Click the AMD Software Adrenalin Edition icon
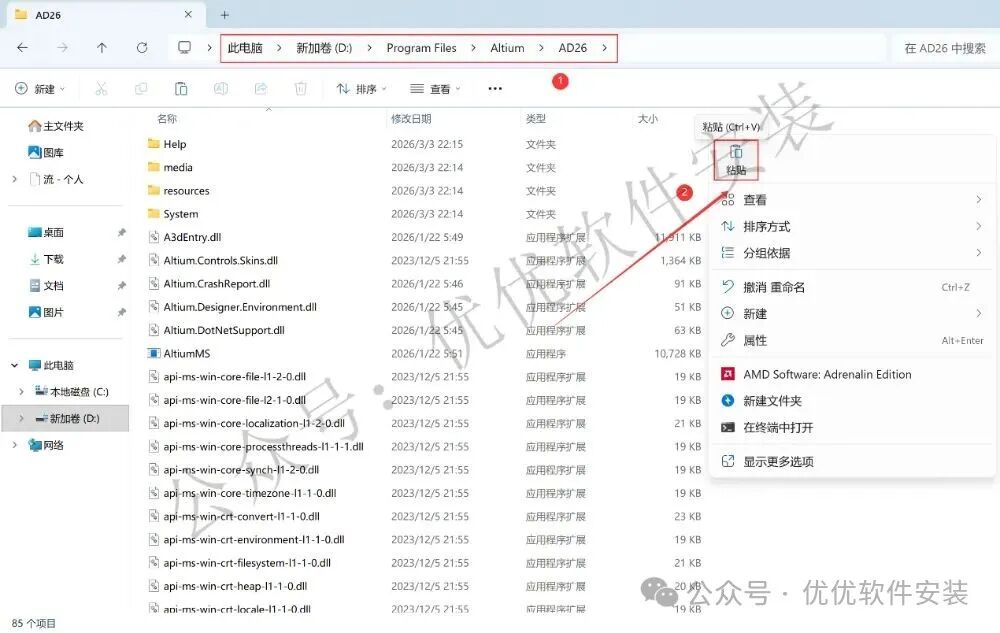Screen dimensions: 1000x633 click(x=728, y=374)
